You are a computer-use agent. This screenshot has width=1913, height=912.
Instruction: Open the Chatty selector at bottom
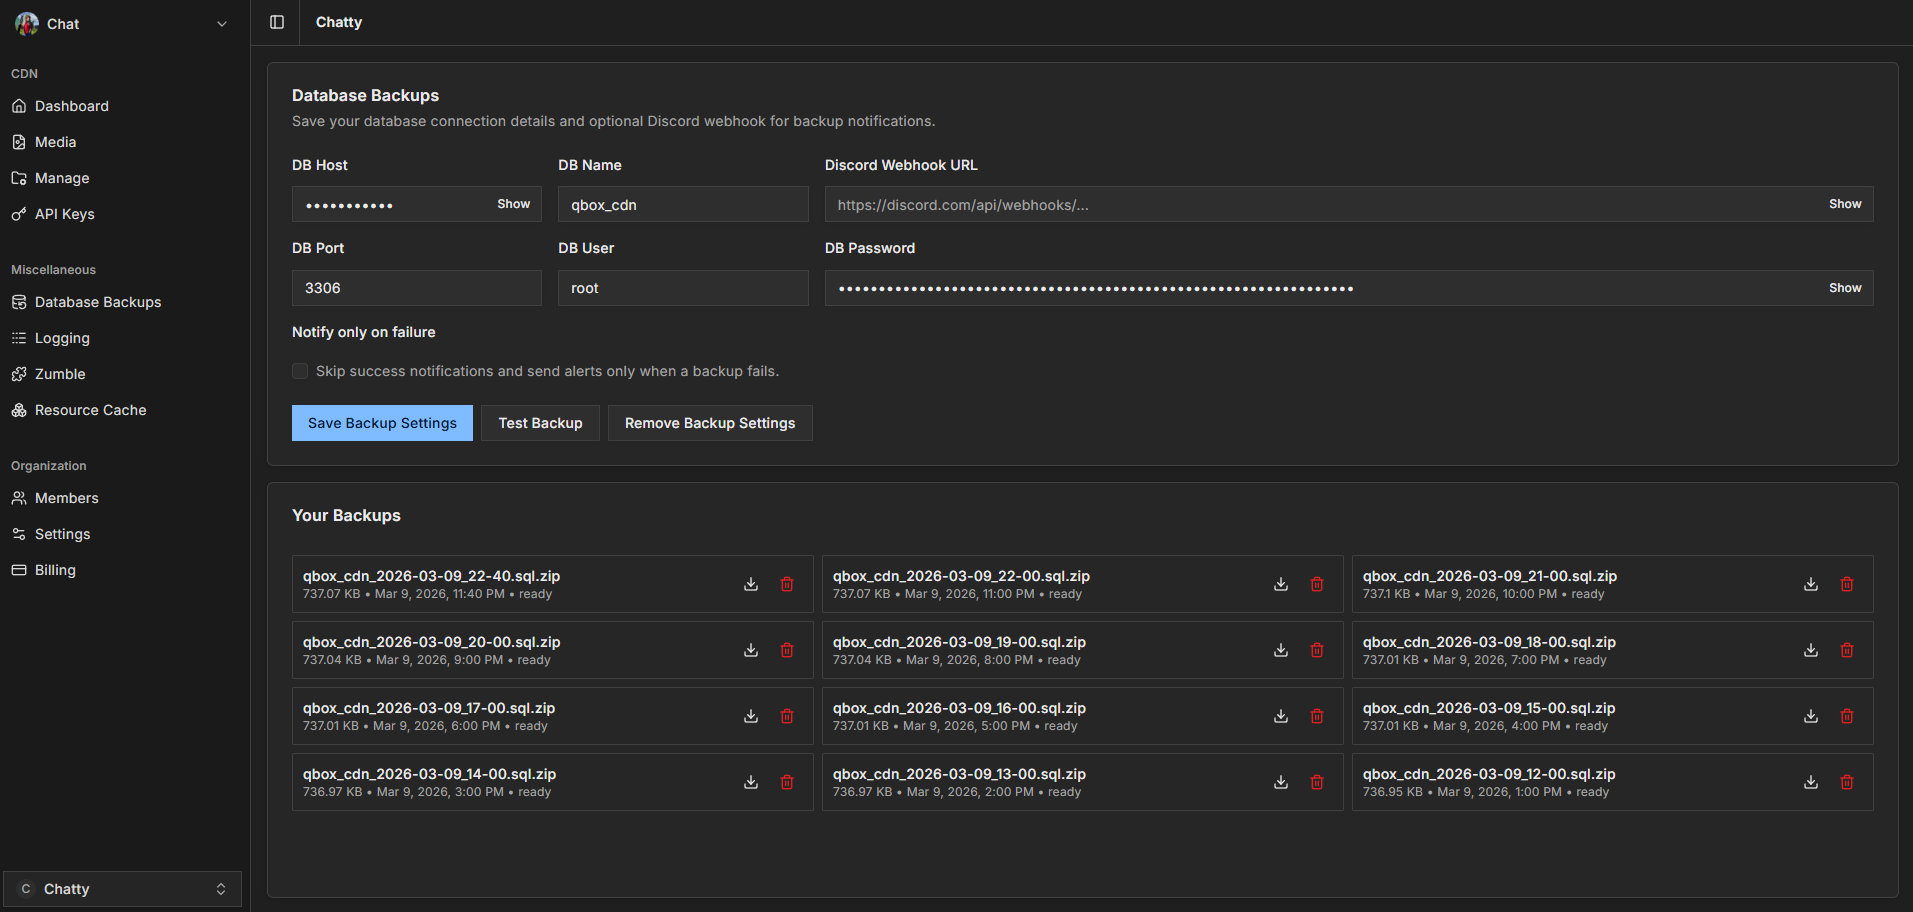pos(122,888)
